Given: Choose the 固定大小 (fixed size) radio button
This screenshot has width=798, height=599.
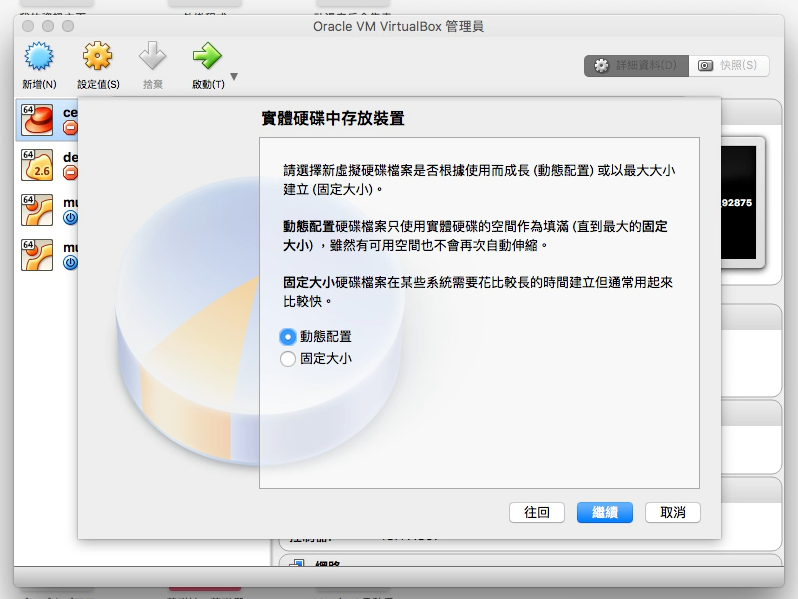Looking at the screenshot, I should tap(288, 359).
